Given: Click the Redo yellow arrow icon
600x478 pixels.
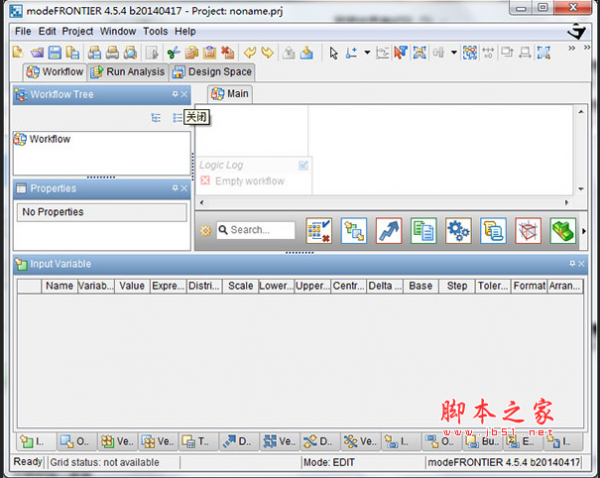Looking at the screenshot, I should coord(267,52).
